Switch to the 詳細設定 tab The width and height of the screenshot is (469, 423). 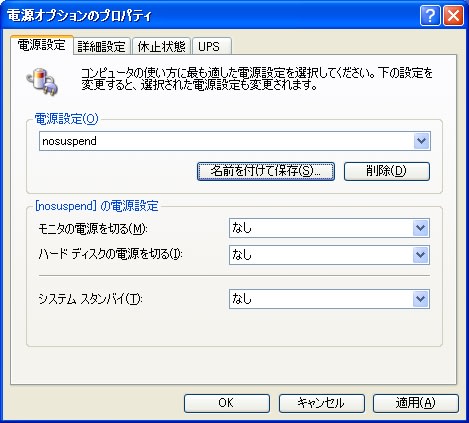coord(101,46)
